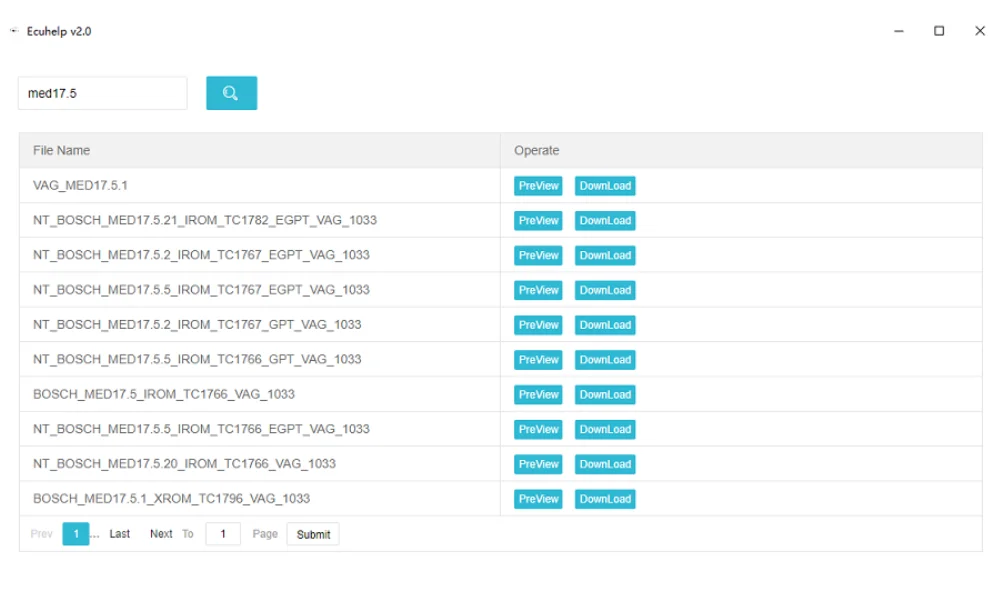Close the Ecuhelp window

point(980,31)
